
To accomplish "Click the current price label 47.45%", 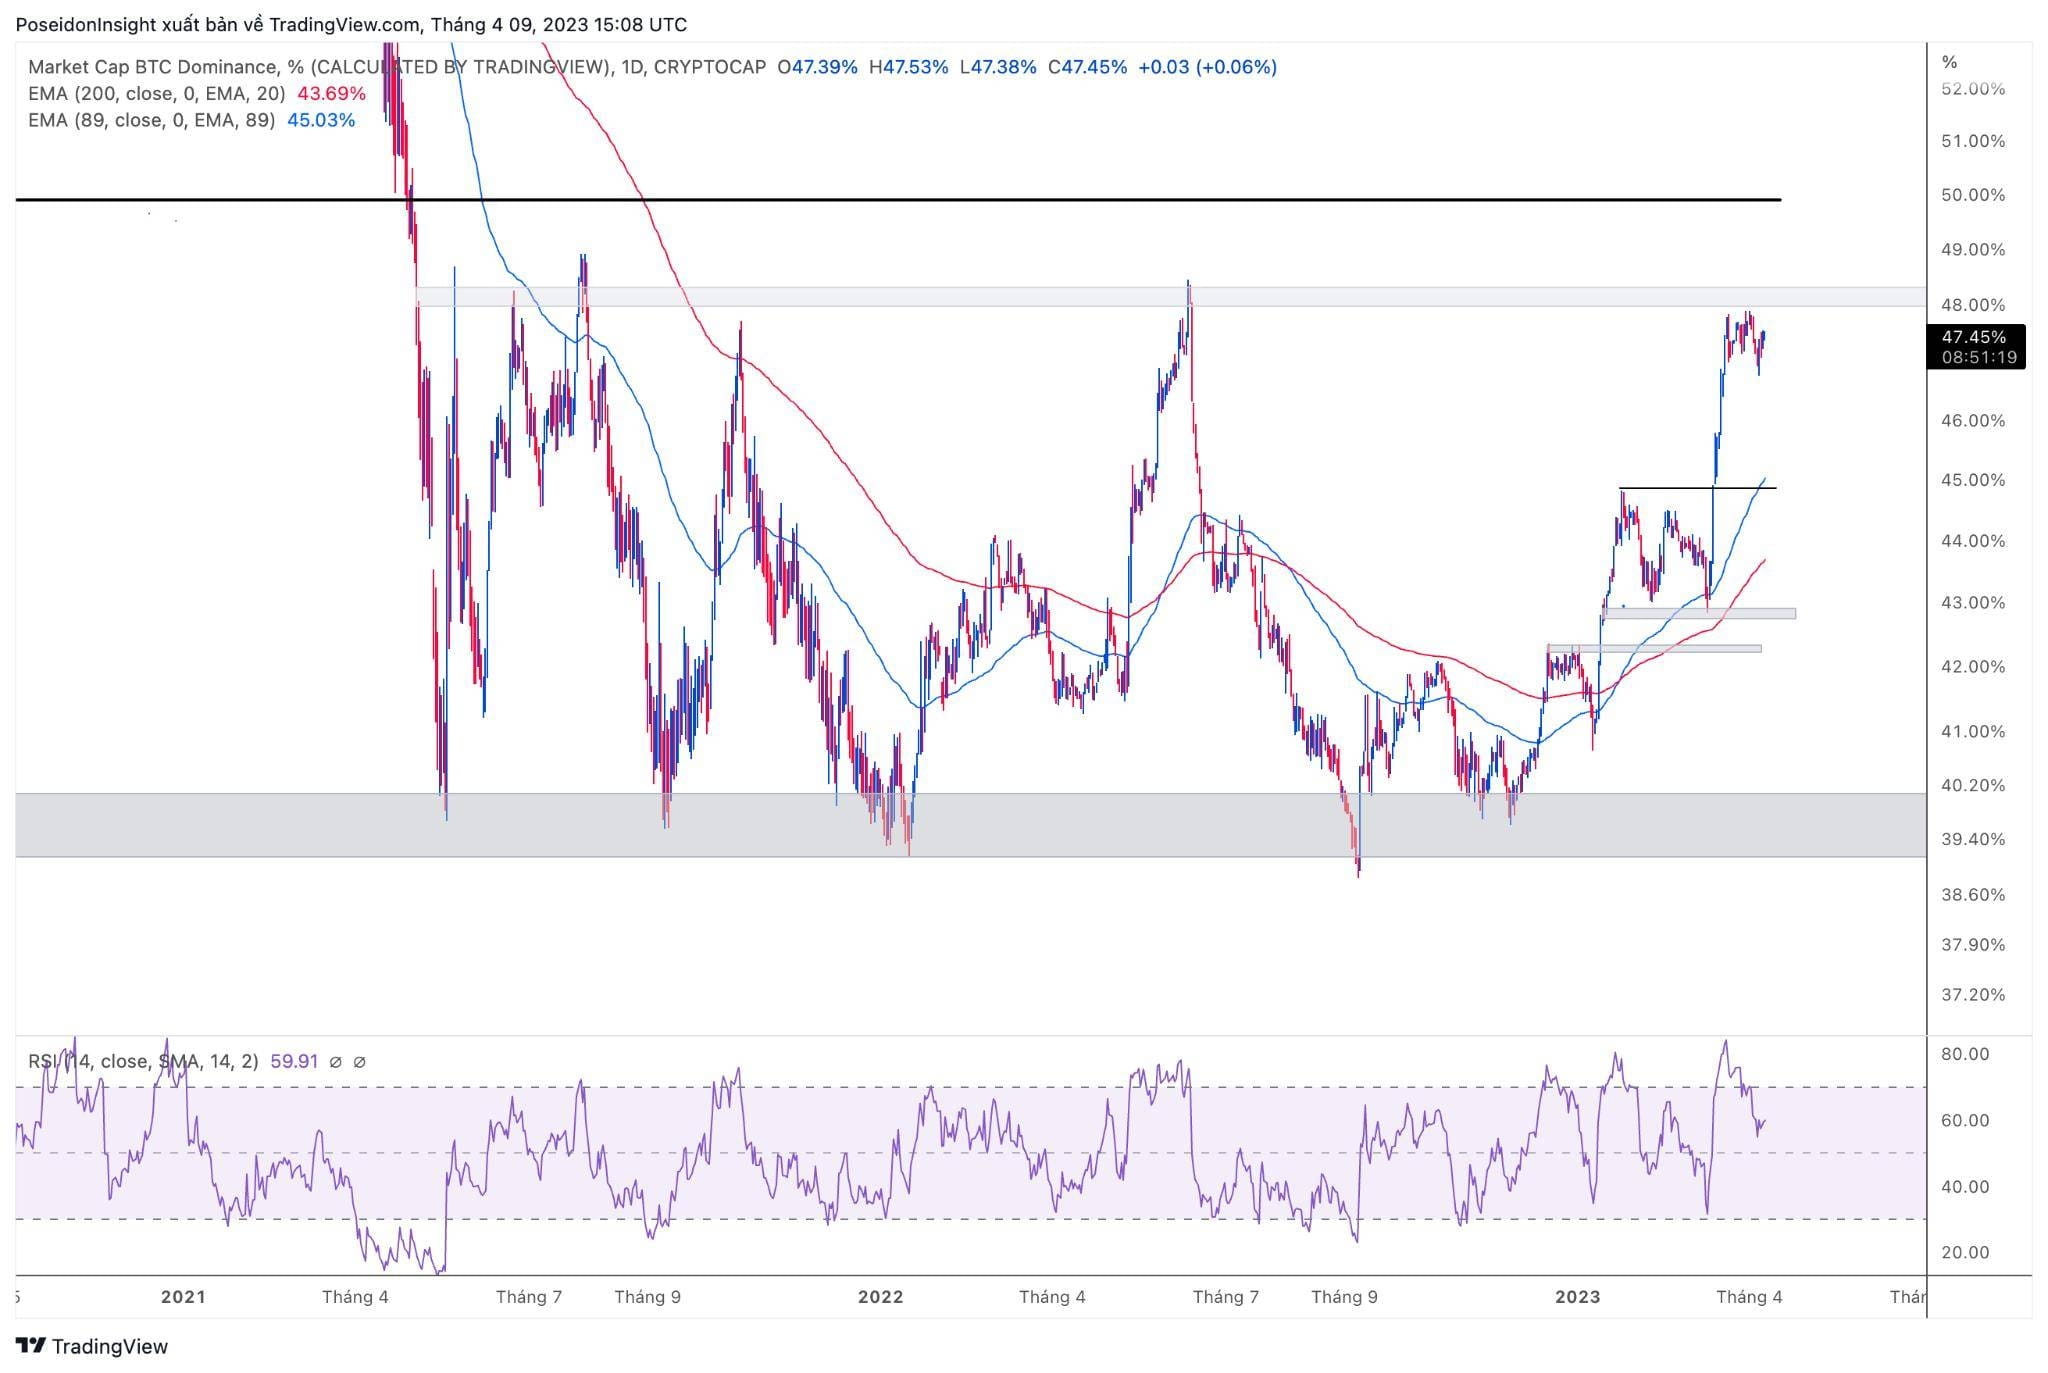I will pyautogui.click(x=1973, y=337).
